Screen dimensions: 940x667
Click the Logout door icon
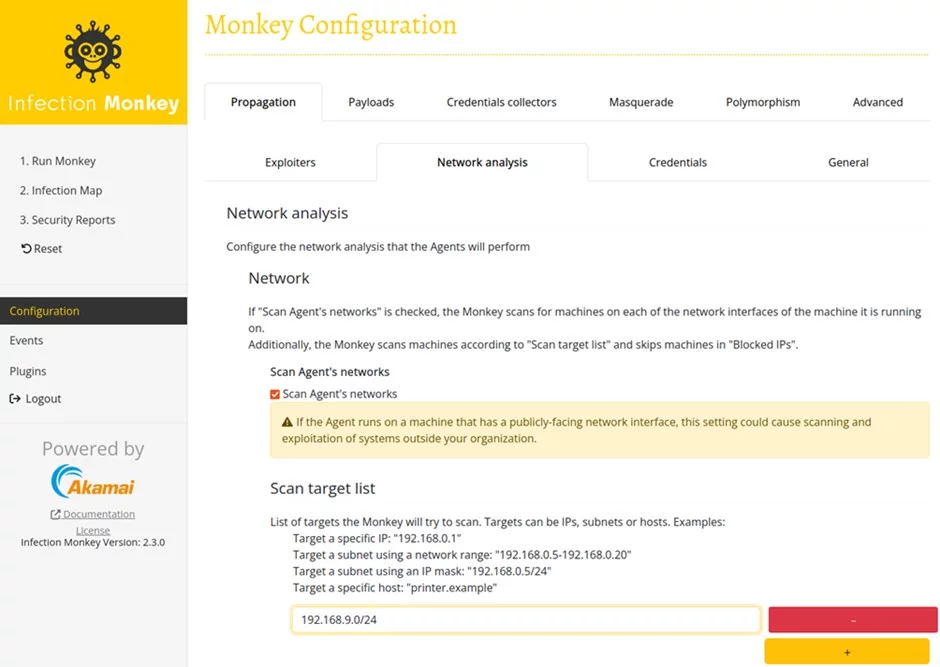[15, 399]
